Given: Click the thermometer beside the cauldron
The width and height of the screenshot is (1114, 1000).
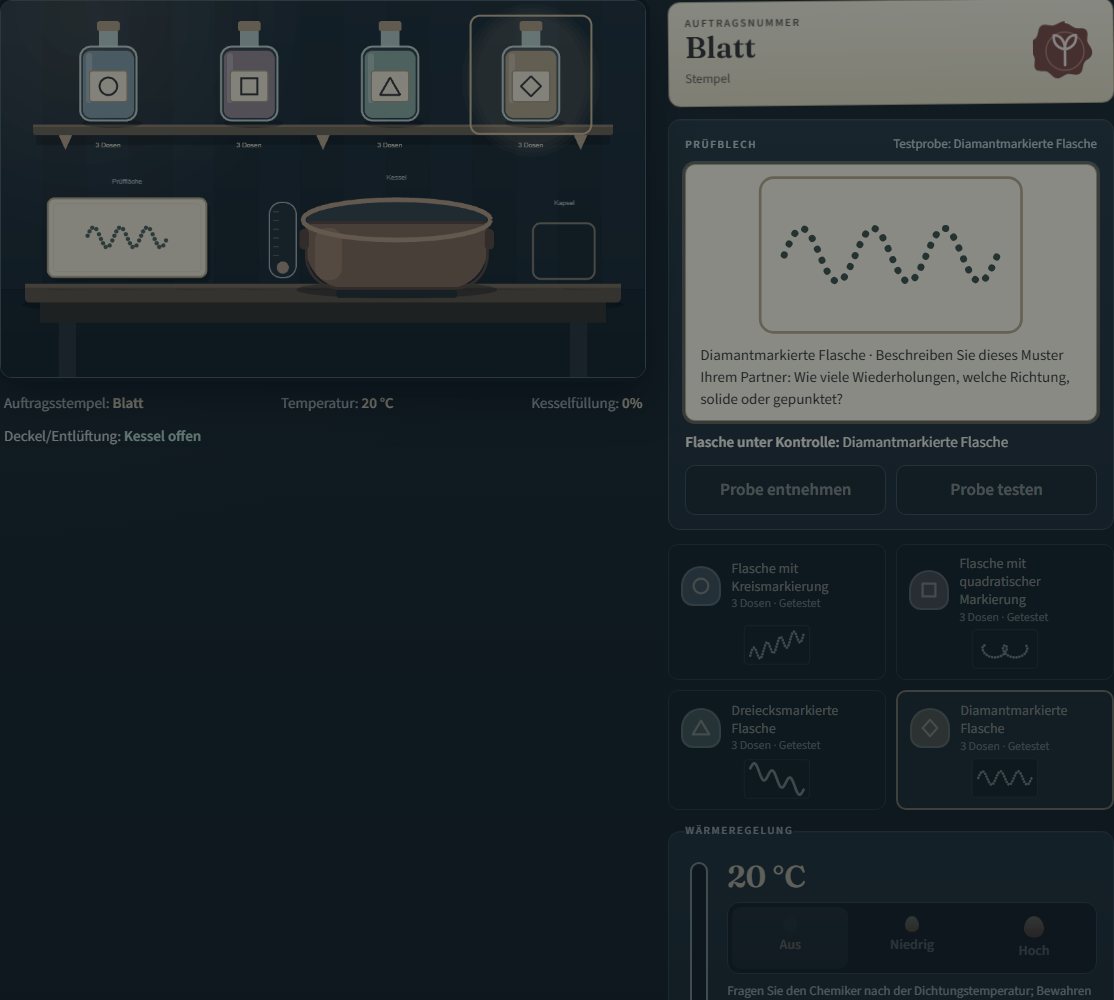Looking at the screenshot, I should pyautogui.click(x=283, y=240).
